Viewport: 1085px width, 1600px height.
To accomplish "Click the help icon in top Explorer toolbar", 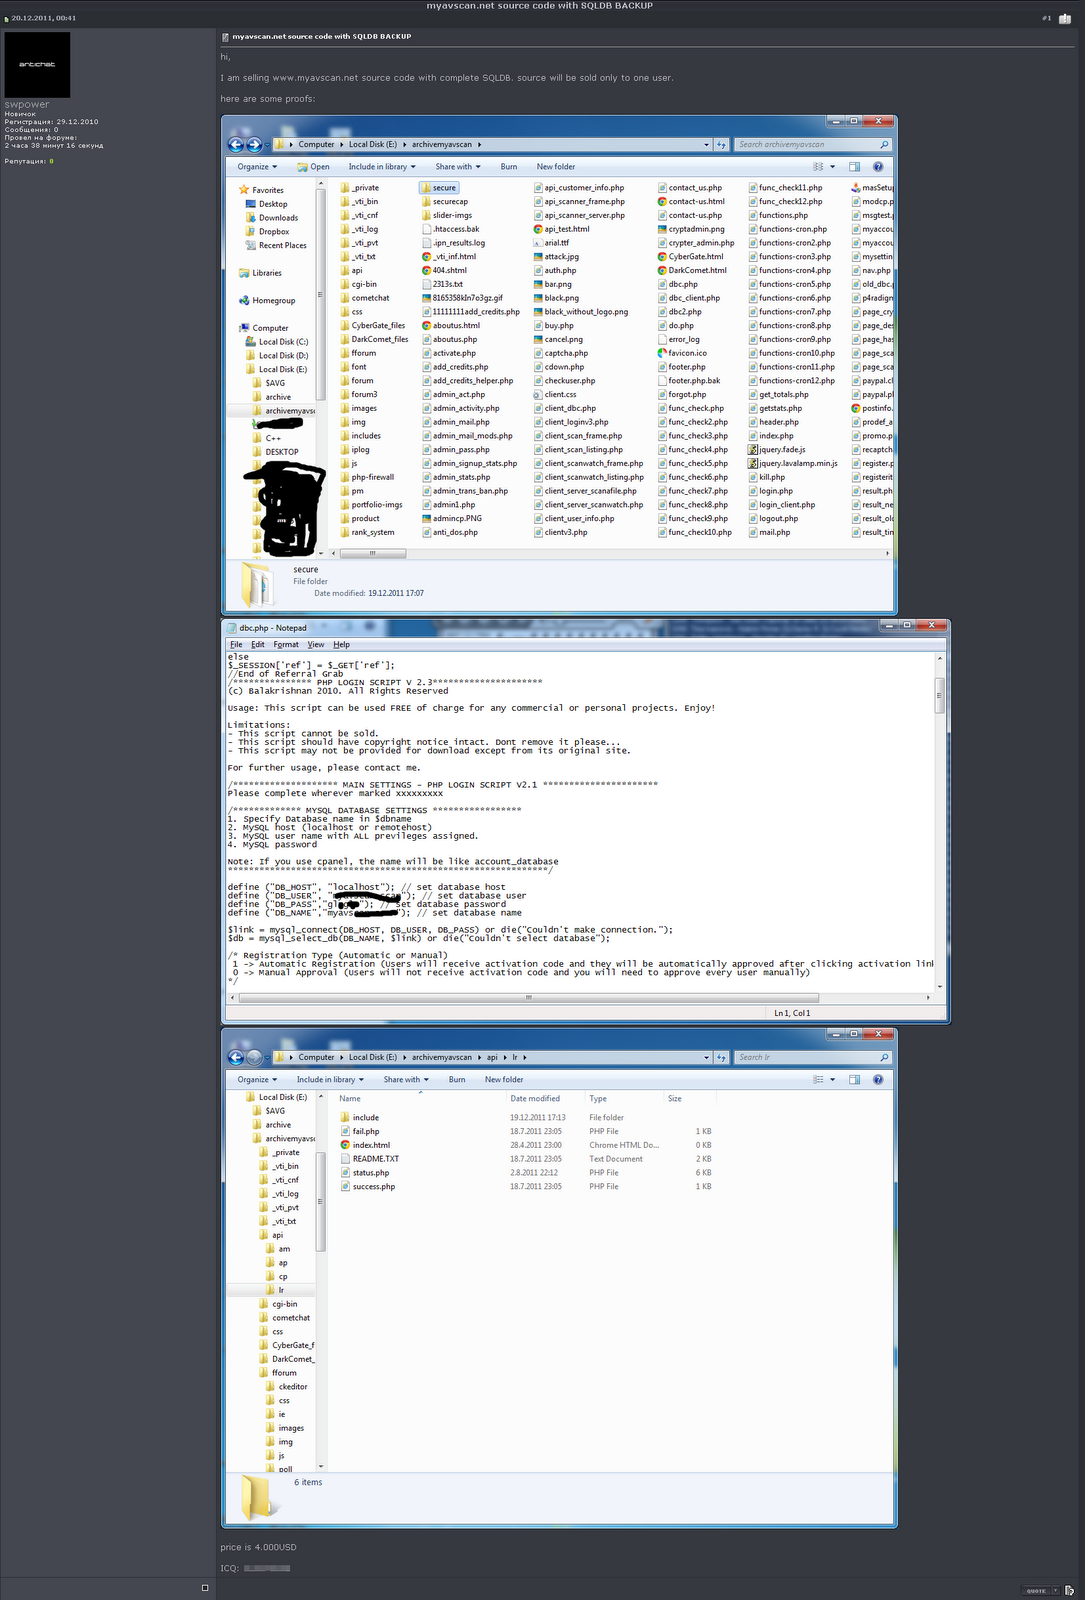I will click(878, 167).
